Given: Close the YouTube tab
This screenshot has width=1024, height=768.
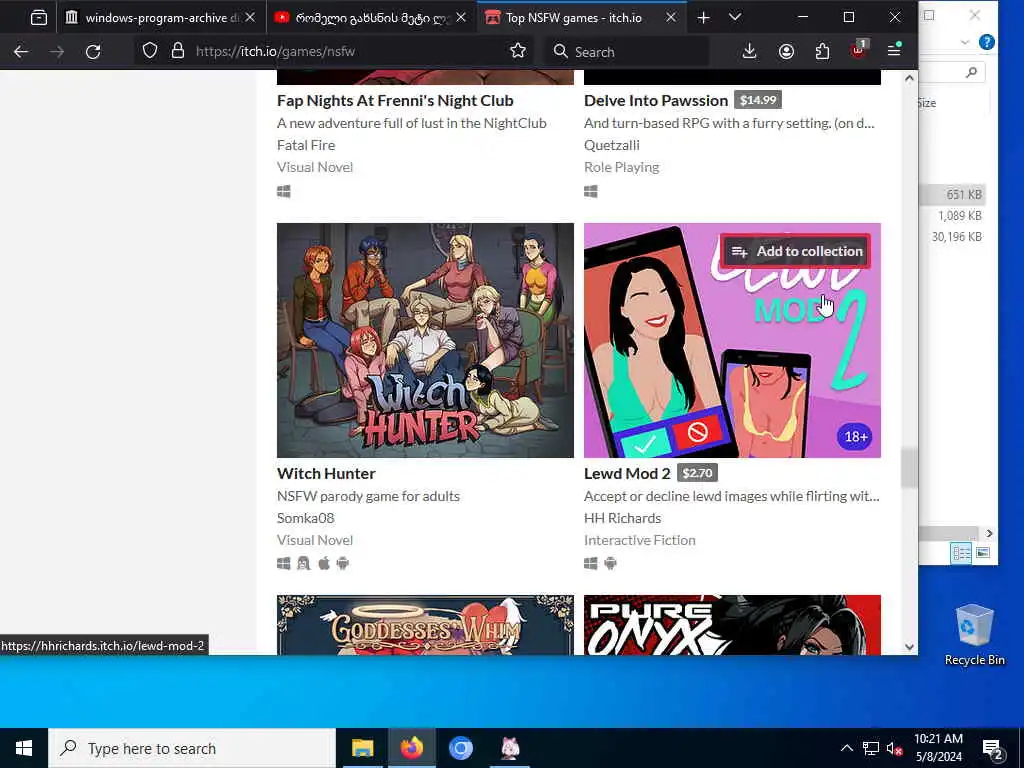Looking at the screenshot, I should (461, 18).
